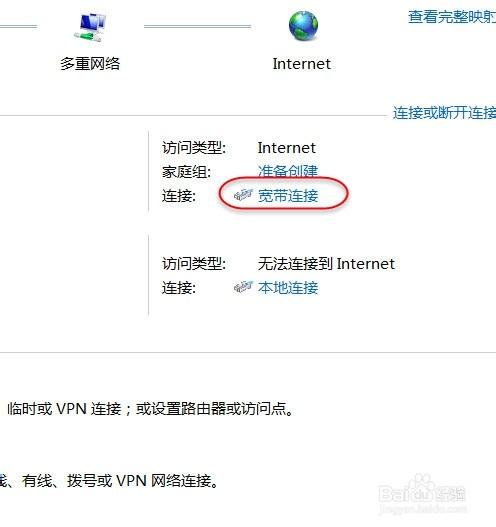Open the 准备创建 homegroup link

(x=288, y=171)
